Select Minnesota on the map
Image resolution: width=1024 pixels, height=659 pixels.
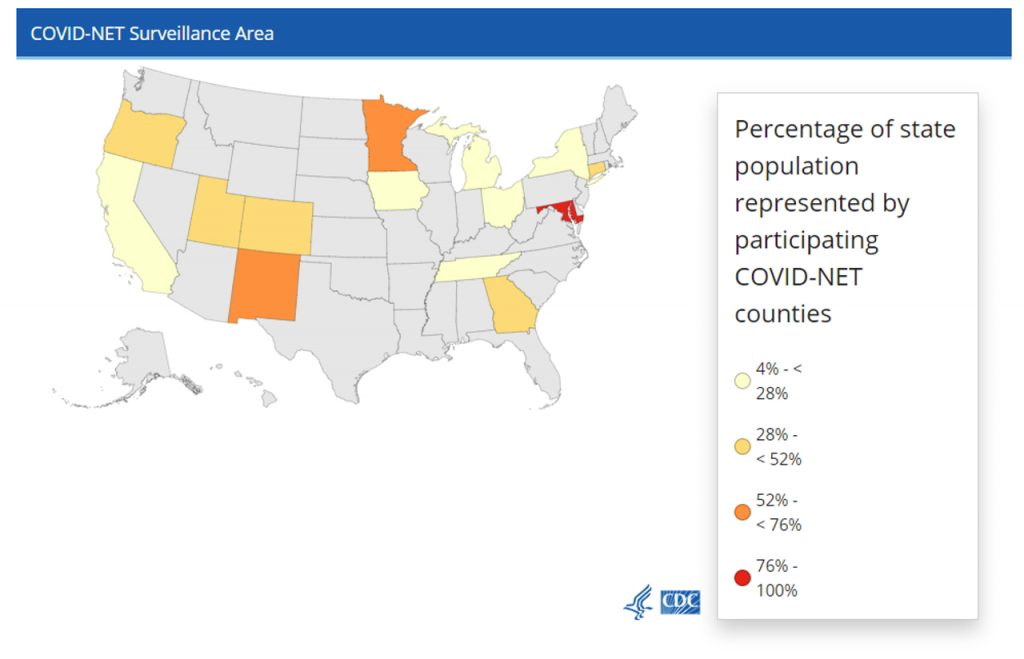[388, 136]
